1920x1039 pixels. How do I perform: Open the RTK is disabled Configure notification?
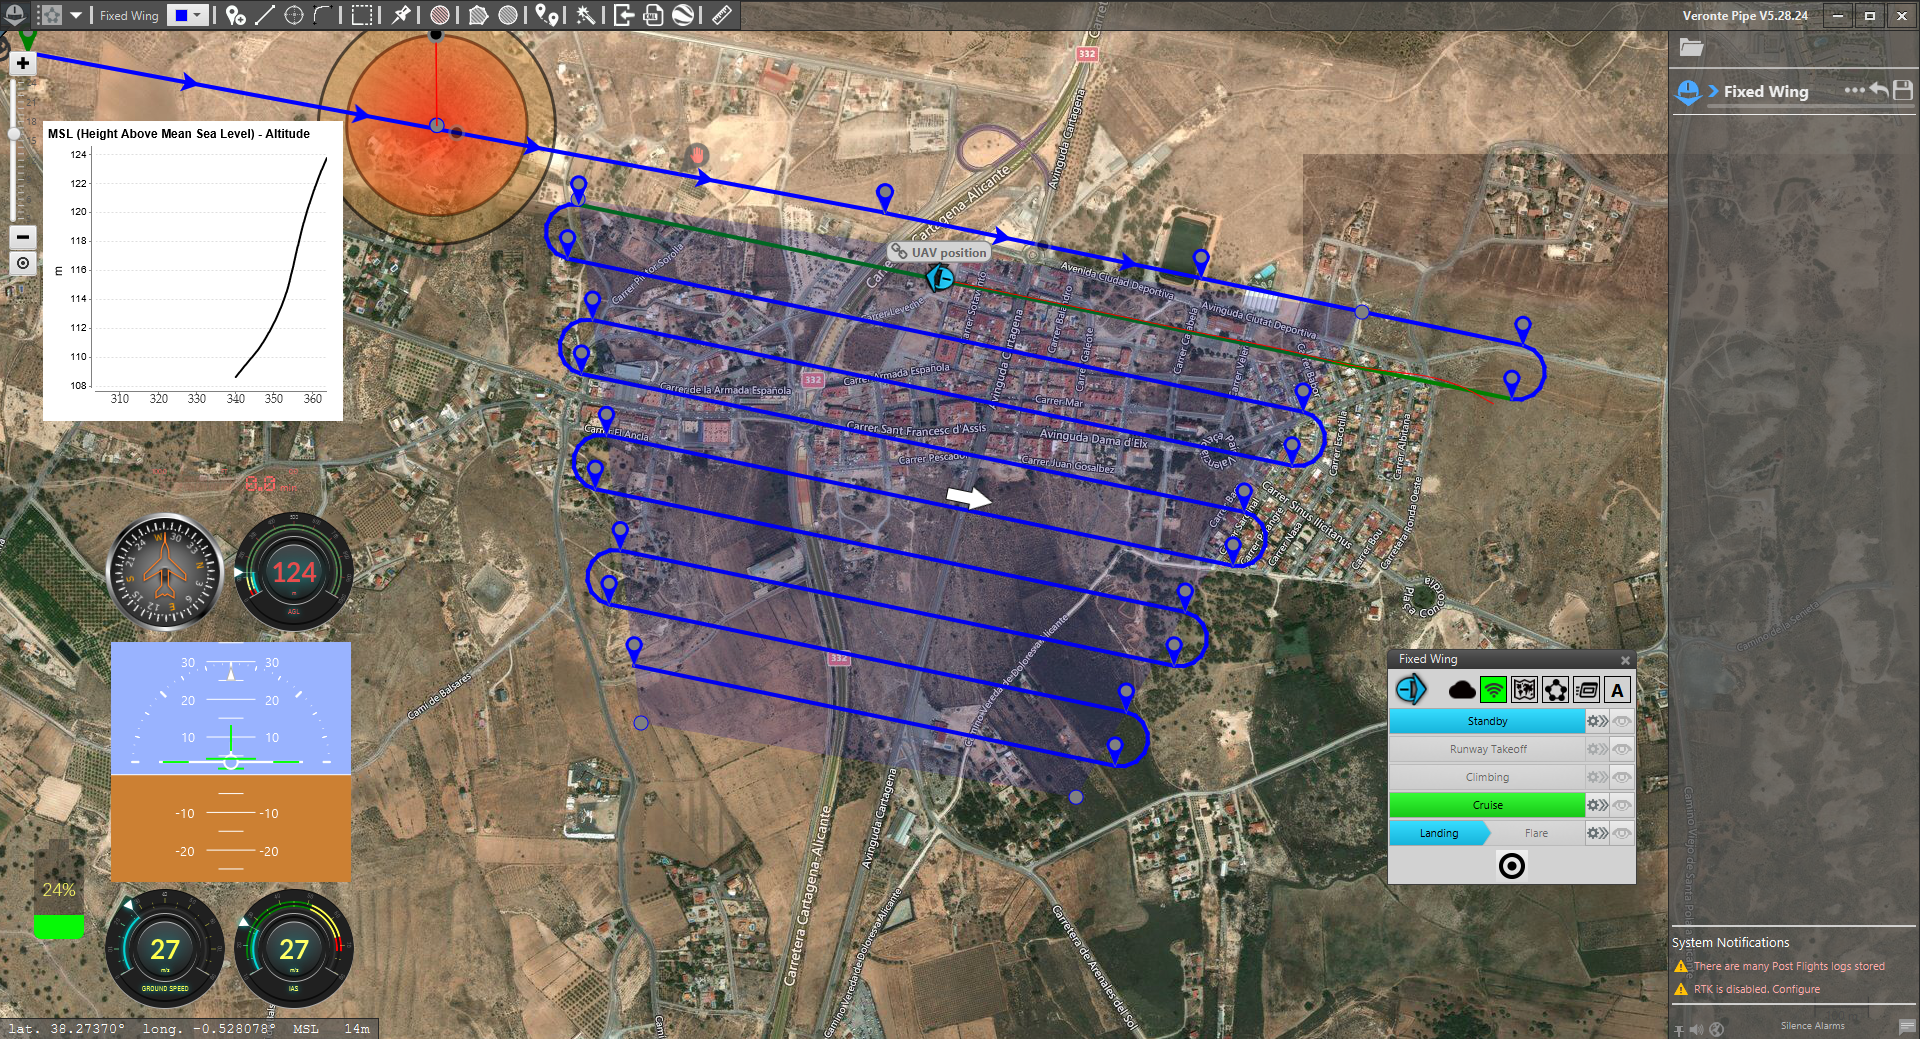click(x=1756, y=989)
